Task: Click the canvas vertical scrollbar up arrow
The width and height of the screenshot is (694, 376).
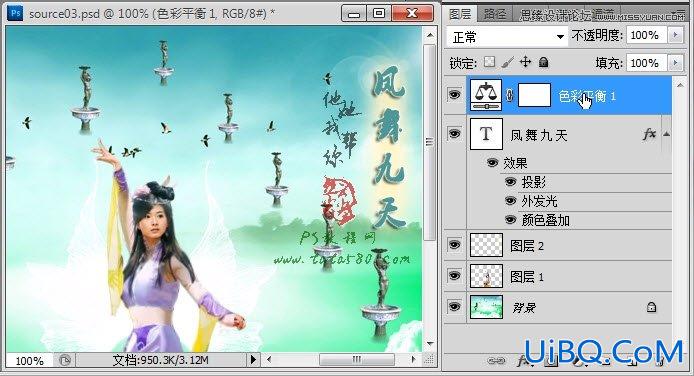Action: tap(430, 34)
